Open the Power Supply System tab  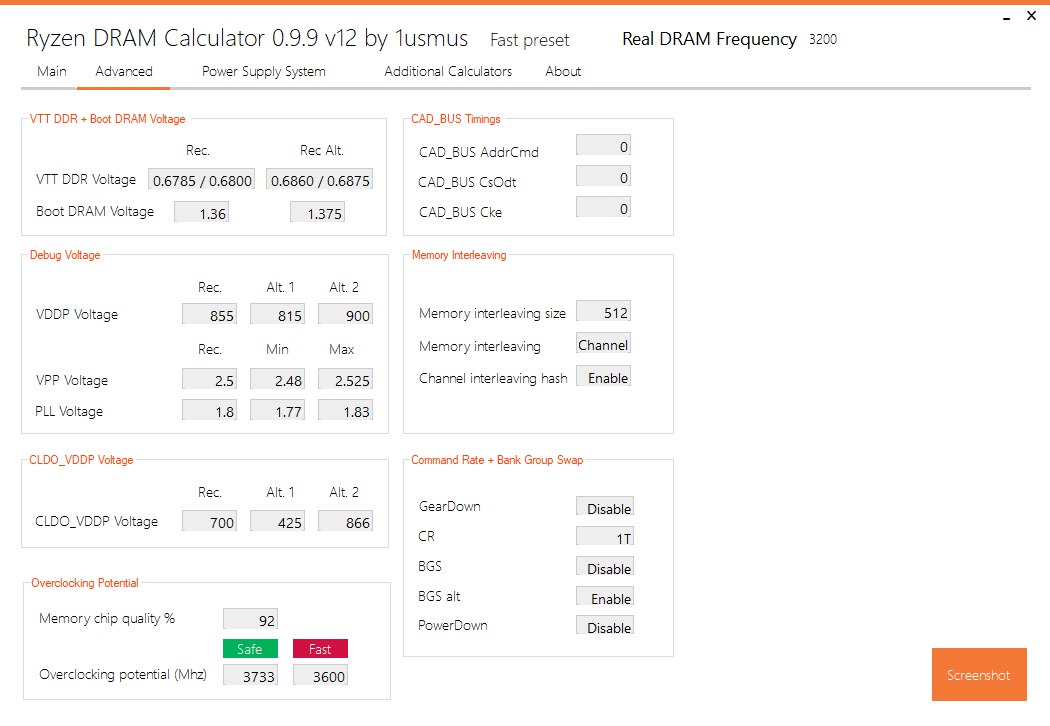tap(264, 72)
